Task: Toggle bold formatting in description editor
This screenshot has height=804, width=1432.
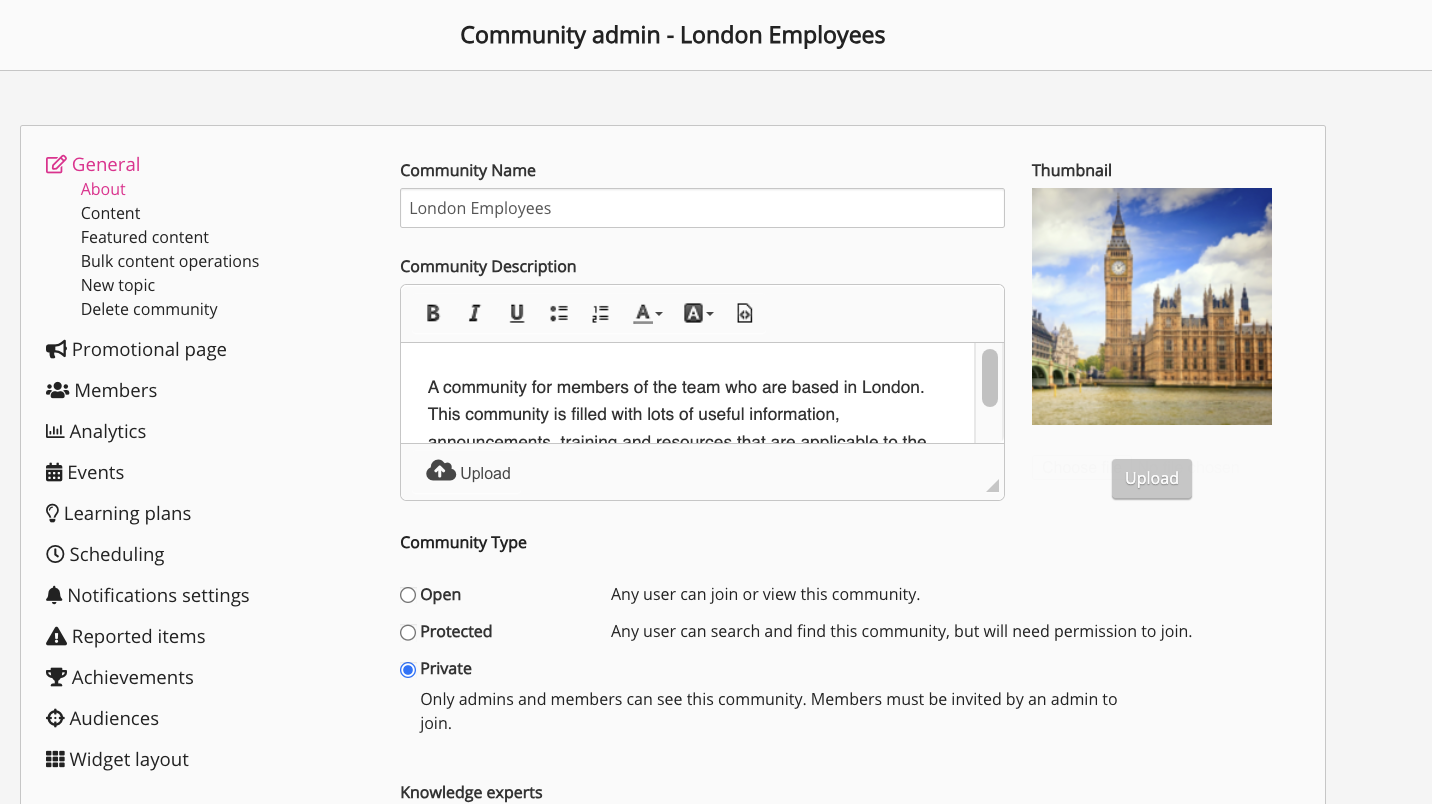Action: point(433,314)
